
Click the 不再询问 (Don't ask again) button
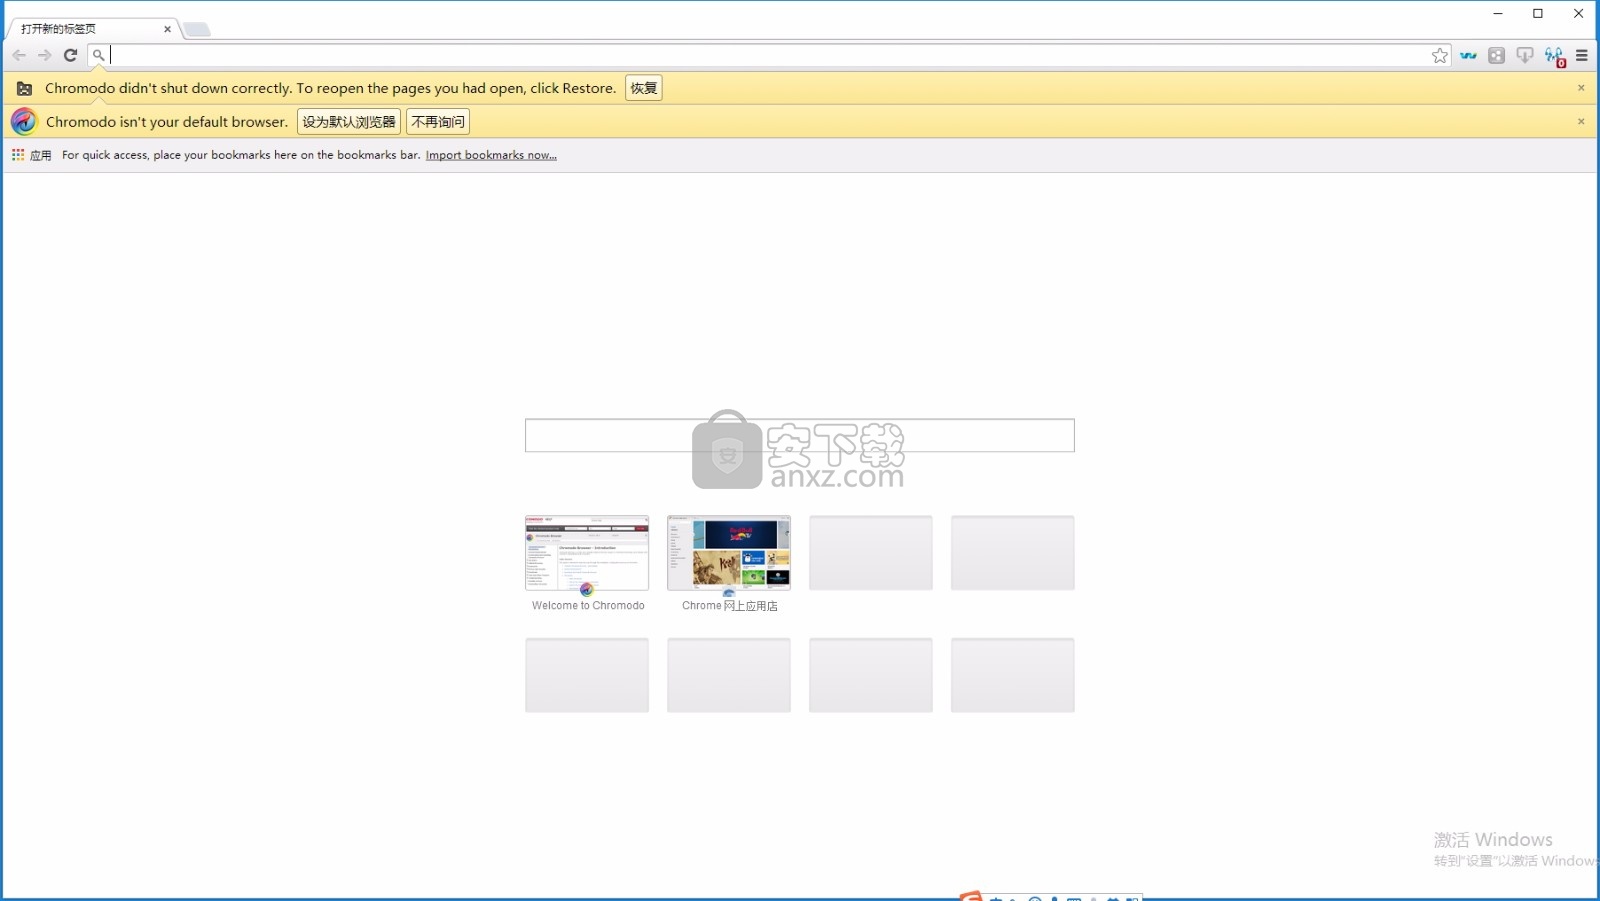pyautogui.click(x=438, y=122)
